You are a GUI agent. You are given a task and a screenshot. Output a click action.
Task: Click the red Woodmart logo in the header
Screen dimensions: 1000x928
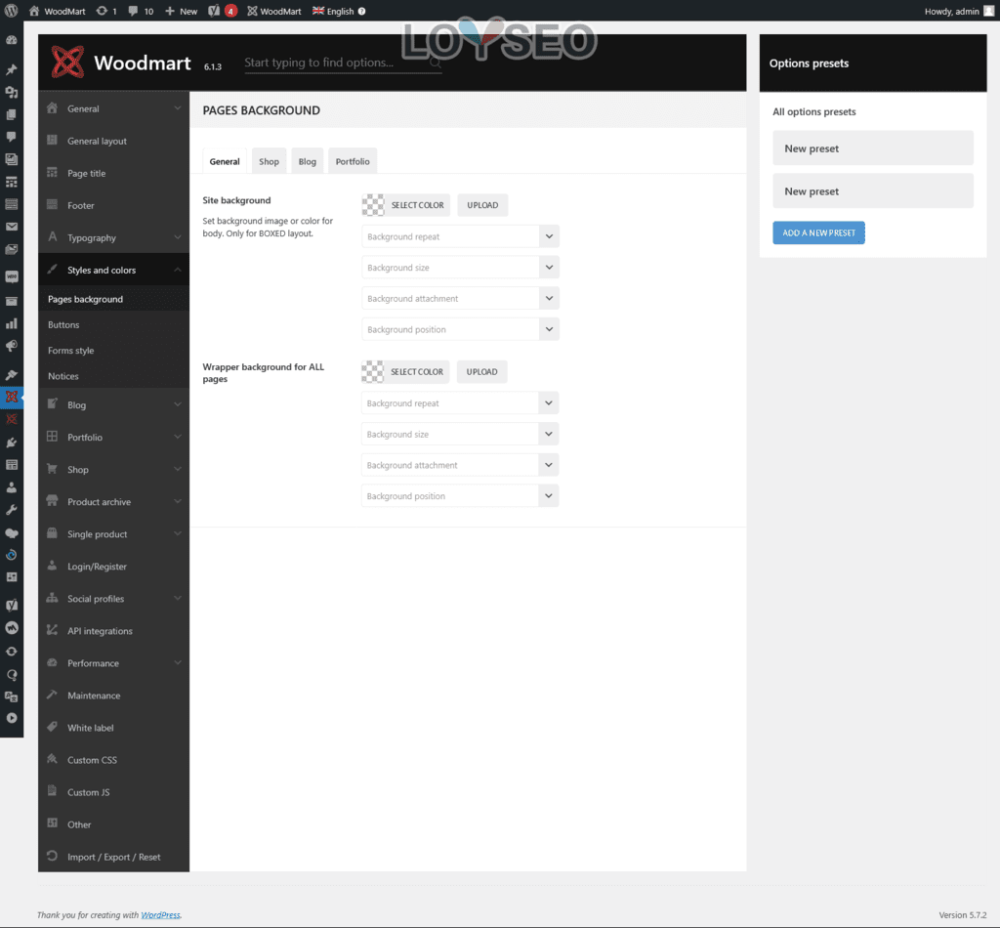coord(68,62)
